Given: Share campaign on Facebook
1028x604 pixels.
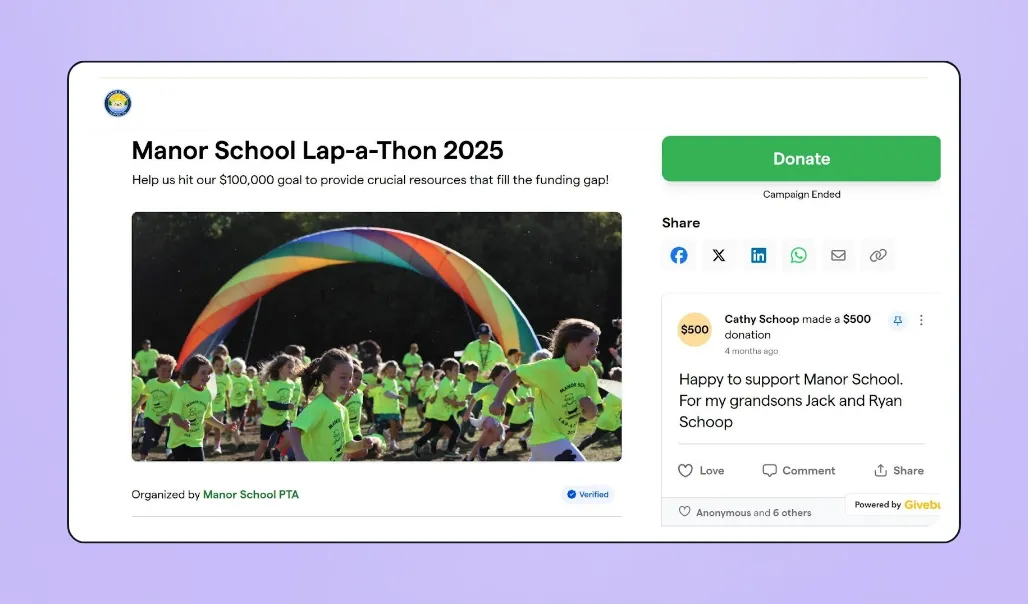Looking at the screenshot, I should tap(679, 255).
